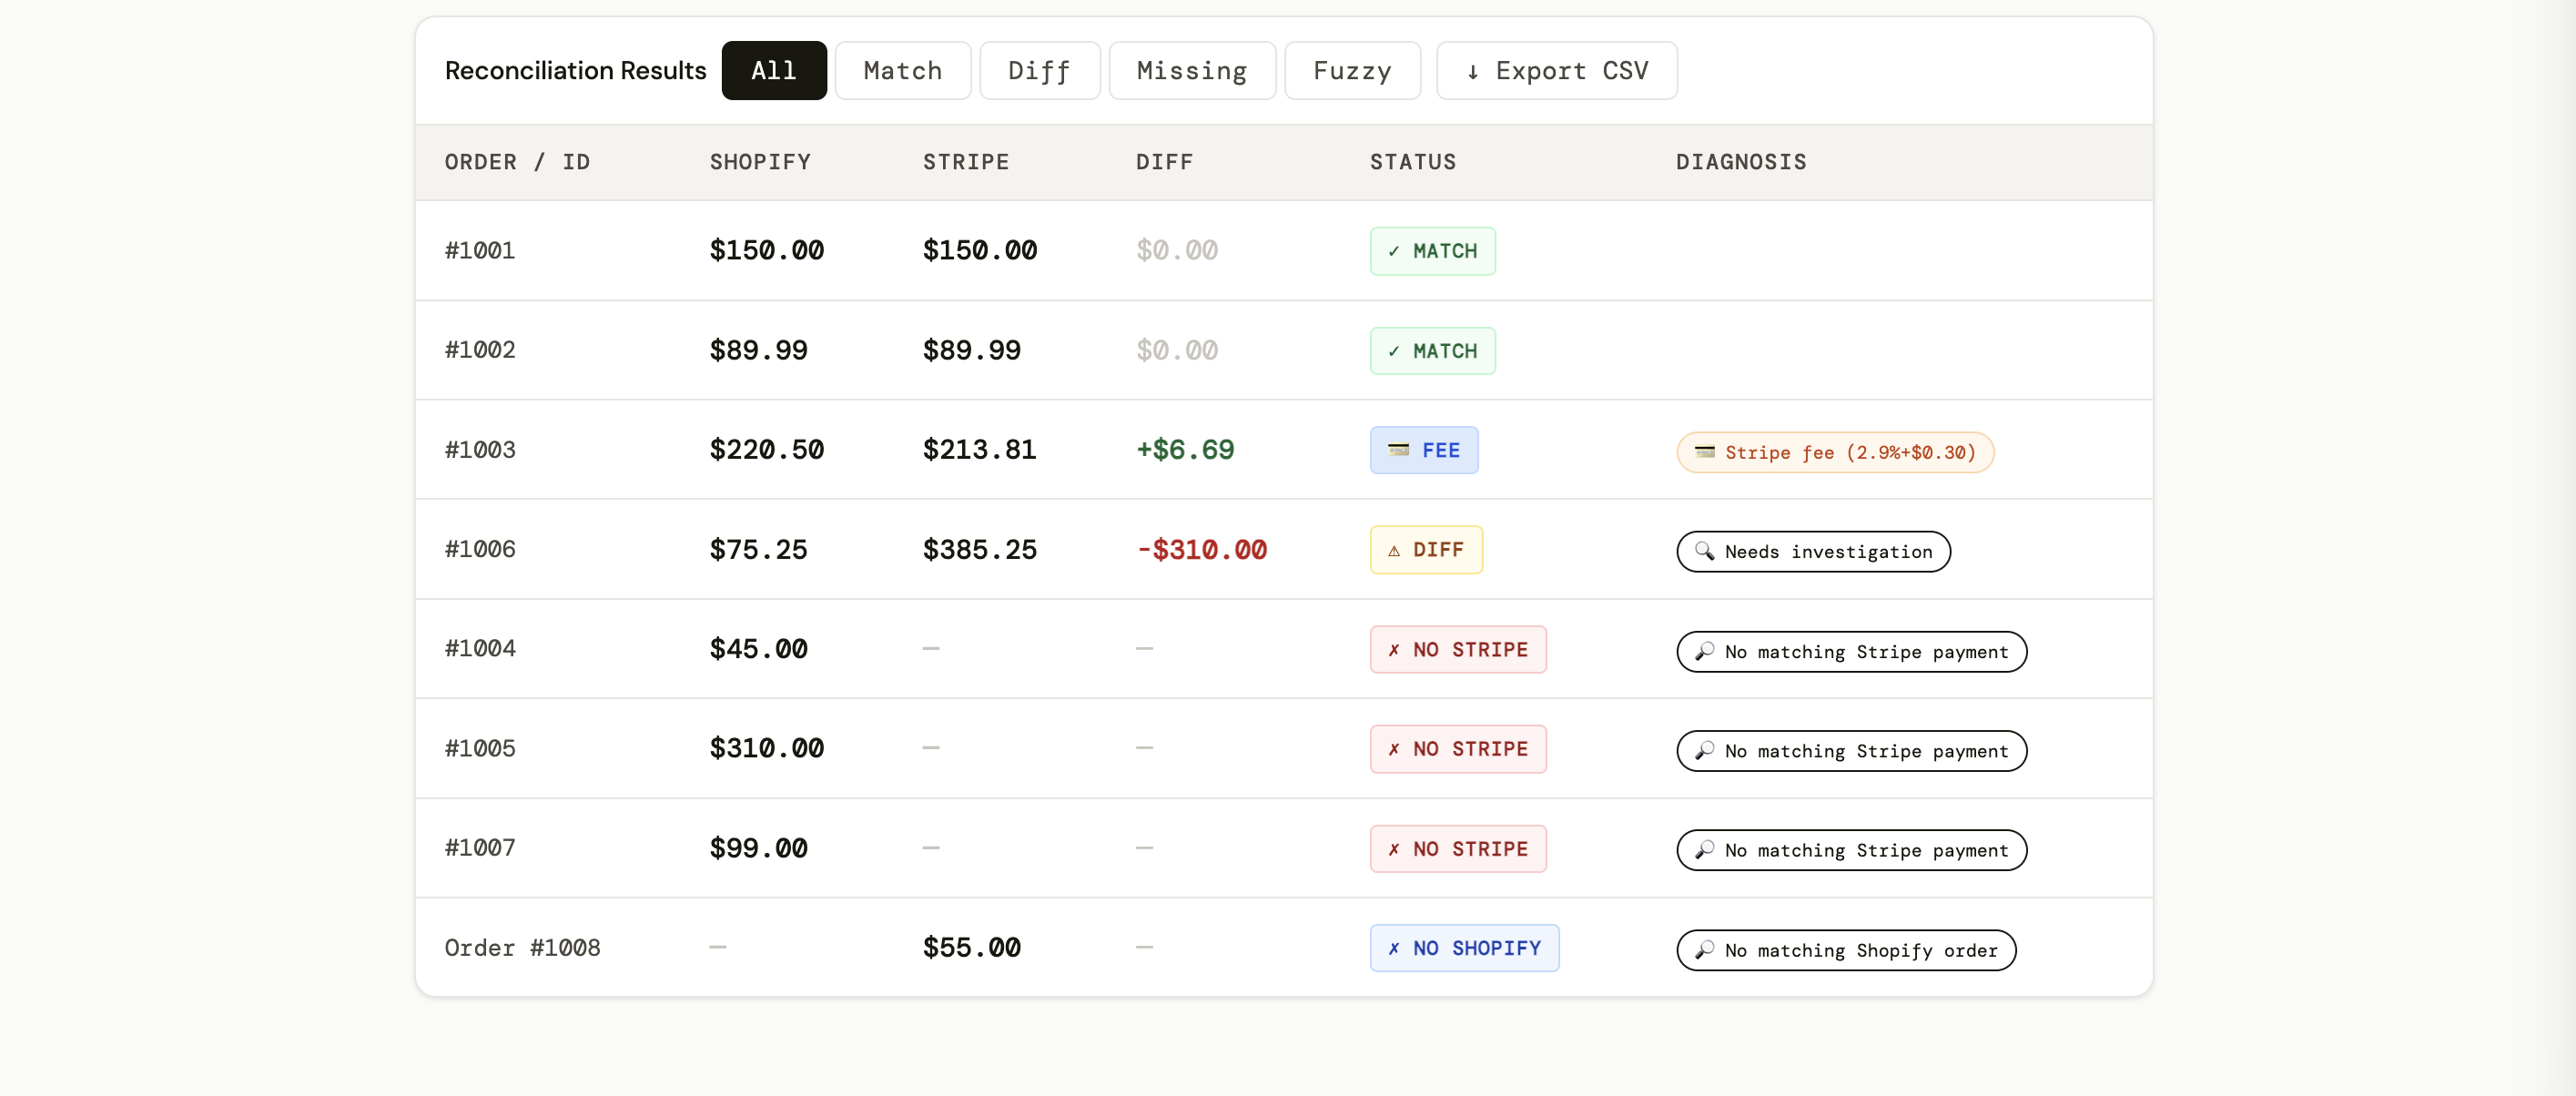Viewport: 2576px width, 1096px height.
Task: Click the X icon in #1004 NO STRIPE badge
Action: click(x=1393, y=650)
